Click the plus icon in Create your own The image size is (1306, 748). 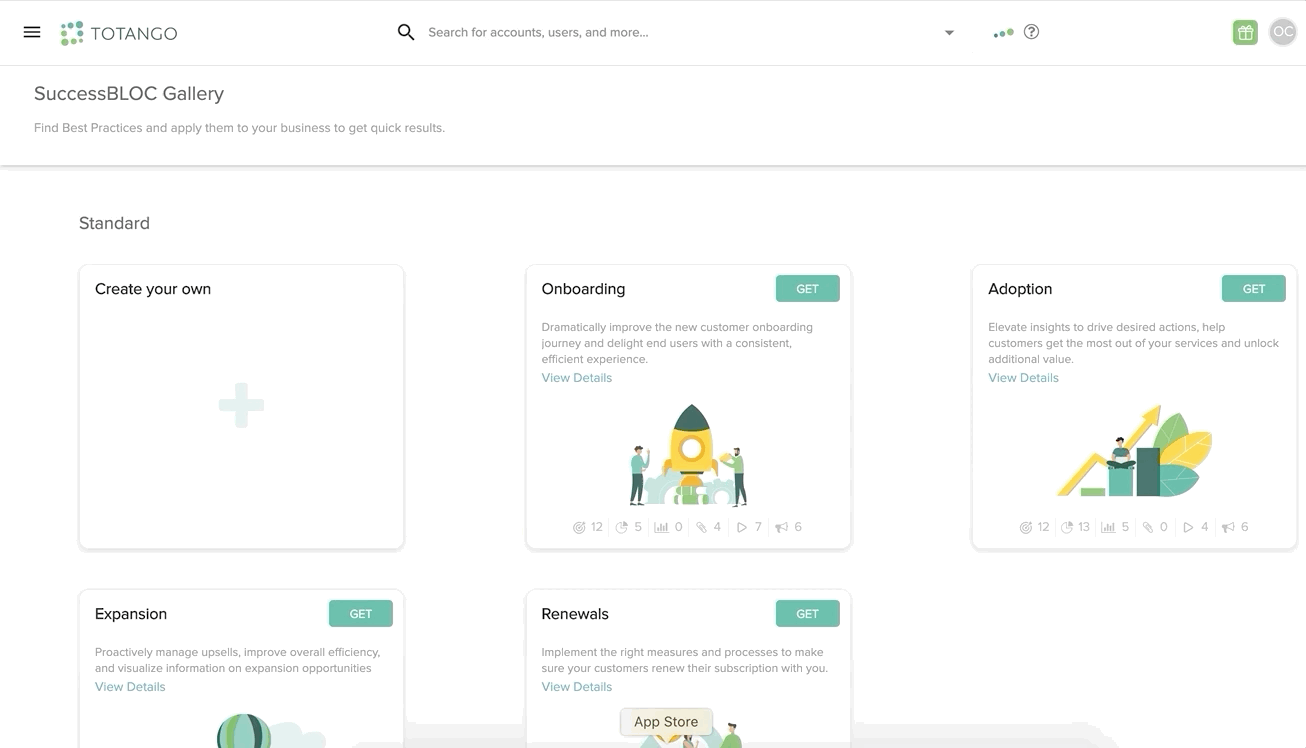[x=241, y=405]
